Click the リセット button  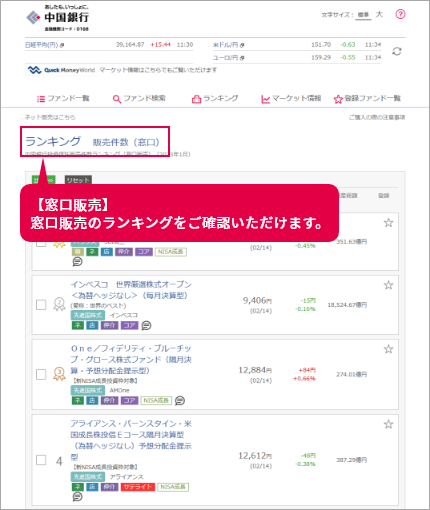pos(78,180)
